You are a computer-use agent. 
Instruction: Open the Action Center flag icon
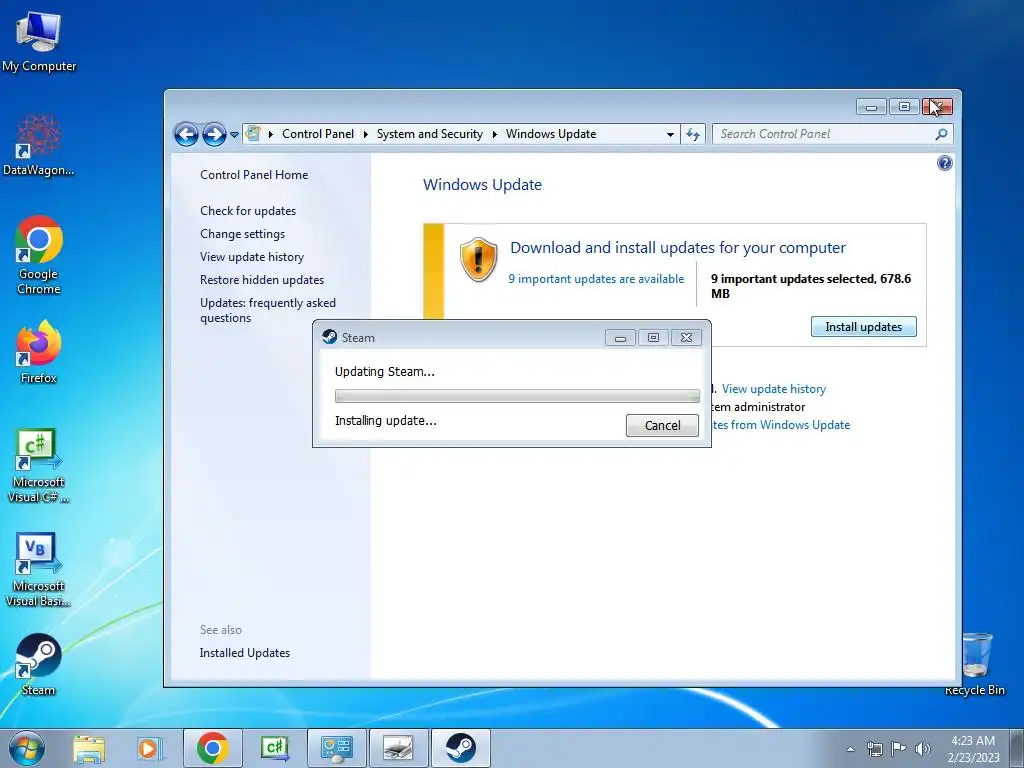coord(899,748)
